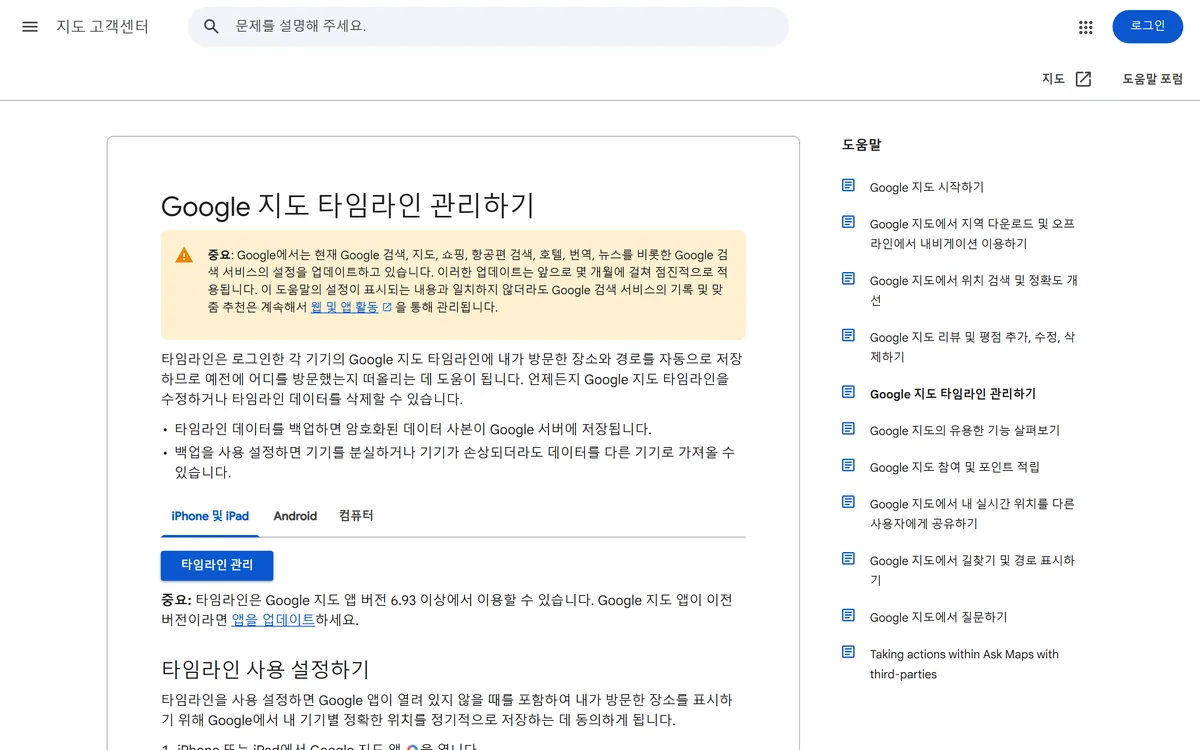
Task: Click the 도움말 sidebar heading
Action: [862, 145]
